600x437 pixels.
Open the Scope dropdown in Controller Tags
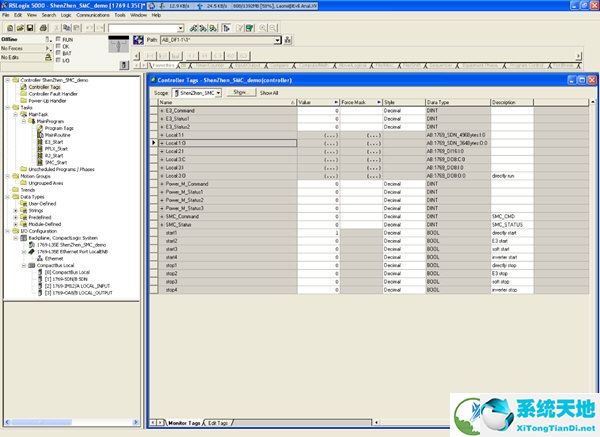pos(218,93)
